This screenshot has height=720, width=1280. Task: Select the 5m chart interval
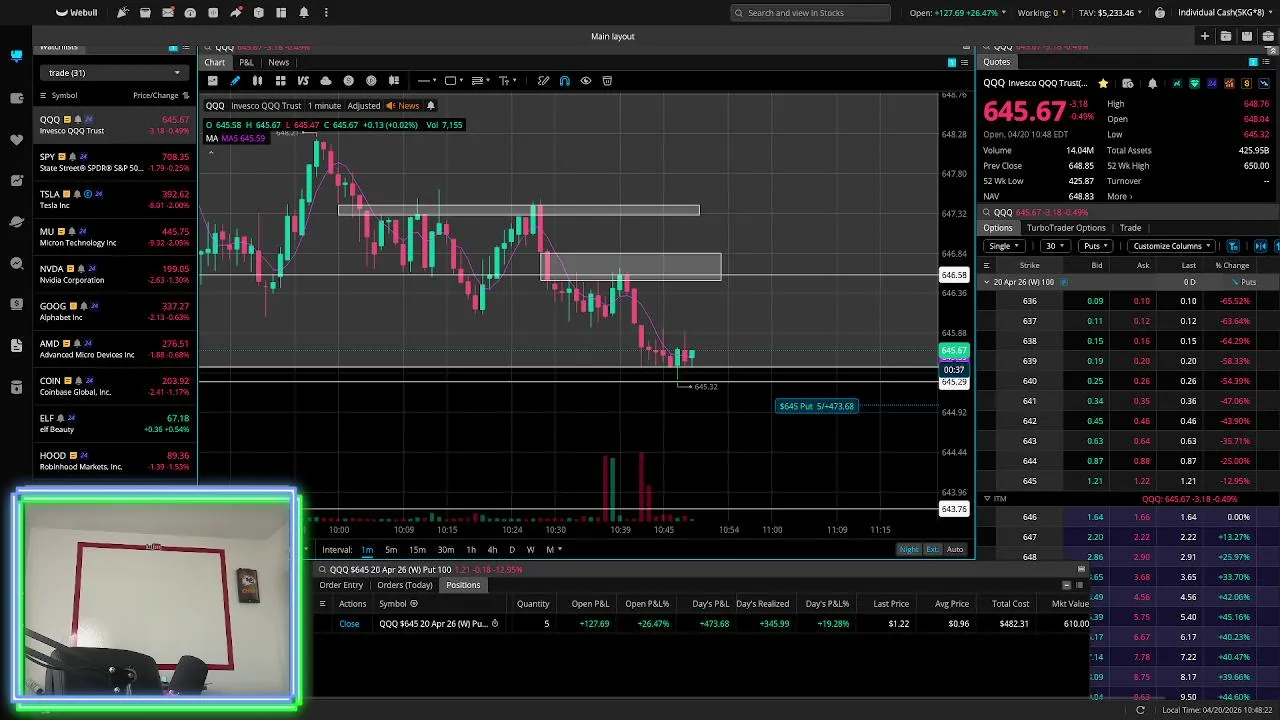pyautogui.click(x=391, y=550)
